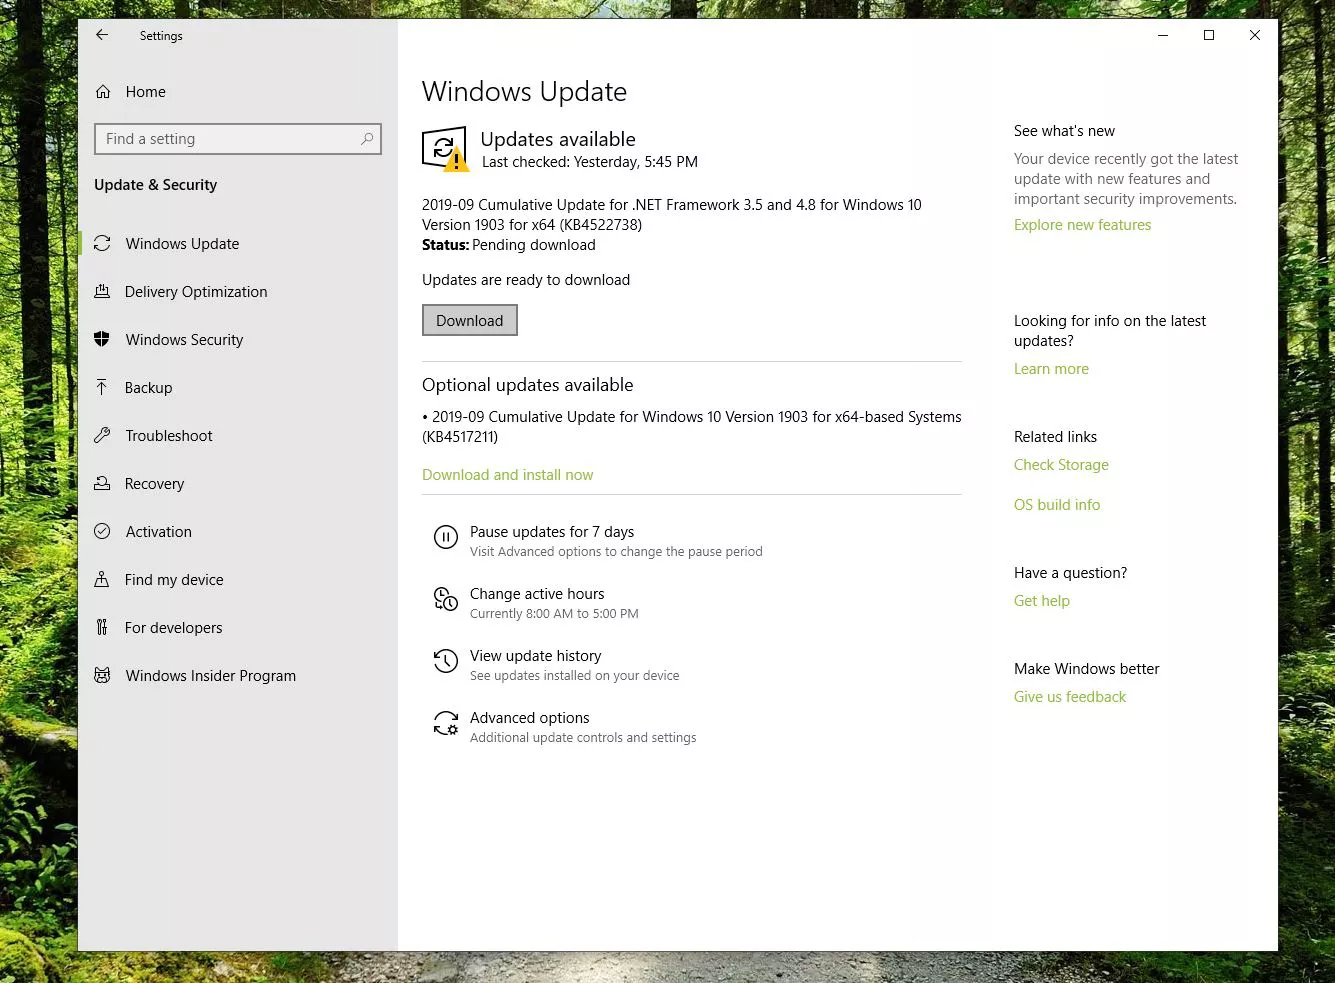Screen dimensions: 1335x983
Task: Select the Troubleshoot wrench icon
Action: point(103,435)
